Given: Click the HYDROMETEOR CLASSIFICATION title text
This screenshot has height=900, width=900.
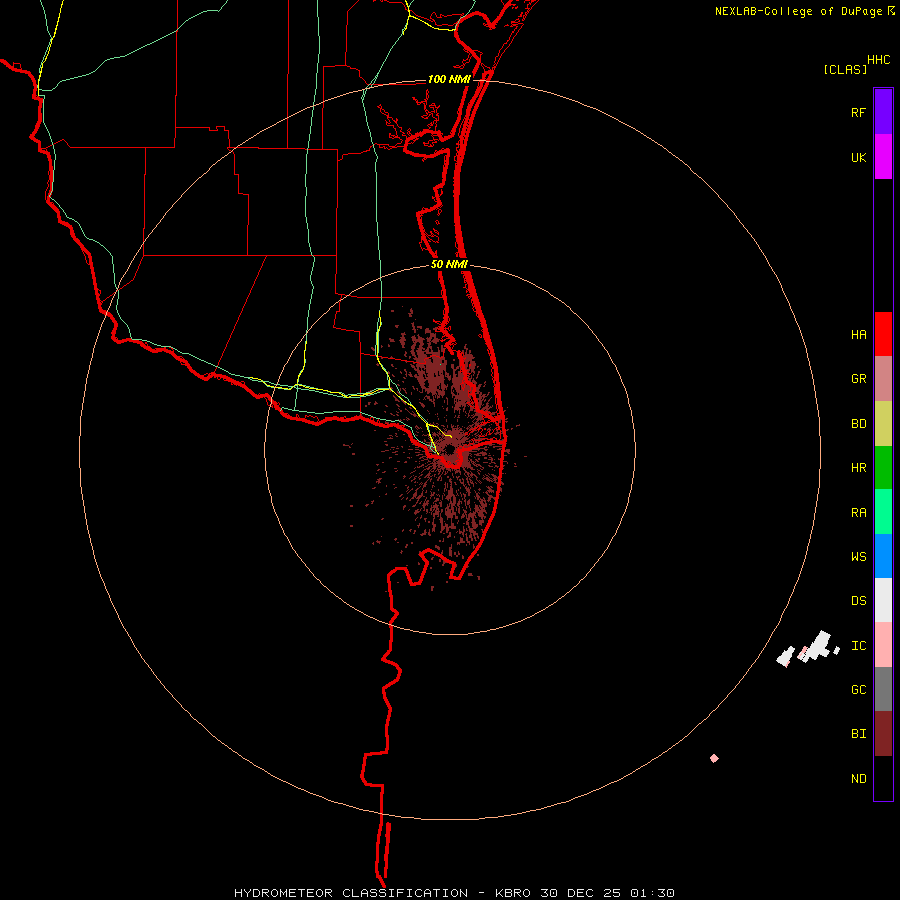Looking at the screenshot, I should click(x=351, y=893).
